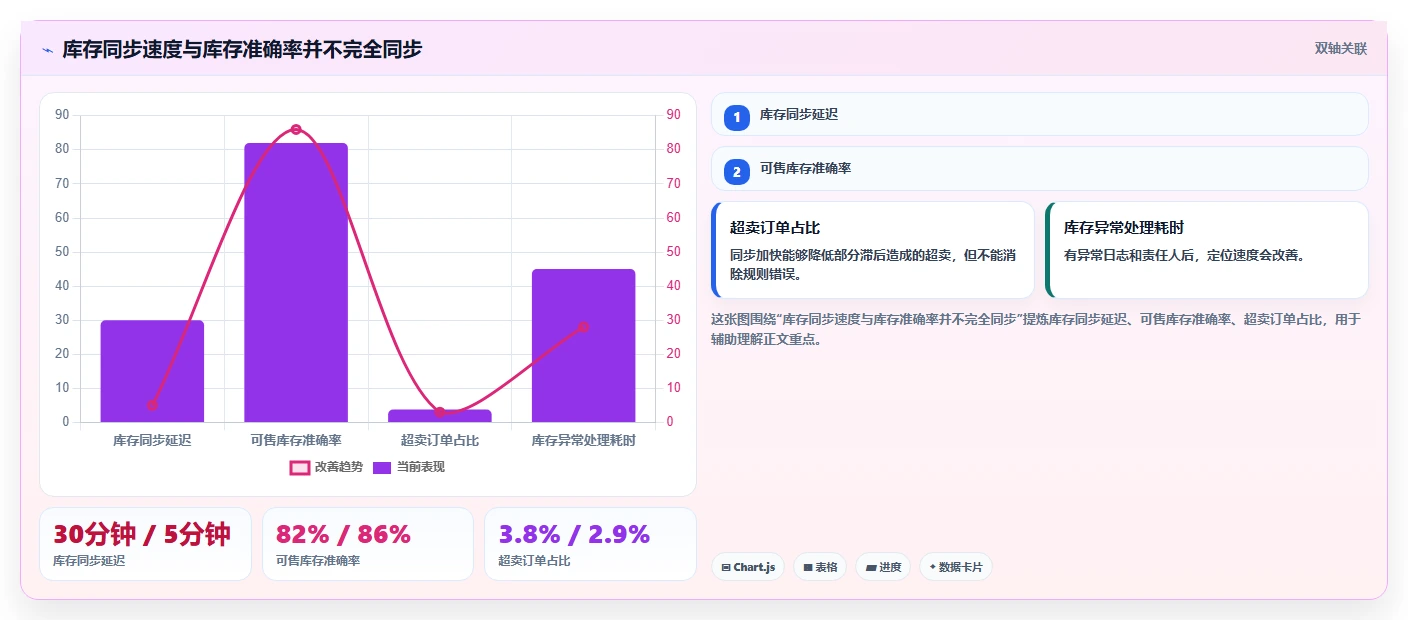Image resolution: width=1408 pixels, height=620 pixels.
Task: Click the lightning icon beside the title
Action: [x=47, y=49]
